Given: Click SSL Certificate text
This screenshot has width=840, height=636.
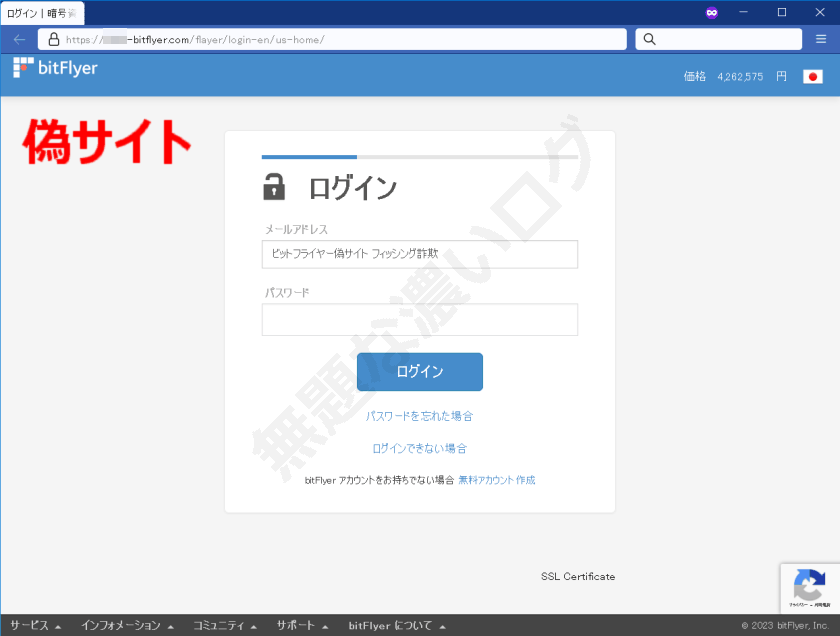Looking at the screenshot, I should (578, 577).
